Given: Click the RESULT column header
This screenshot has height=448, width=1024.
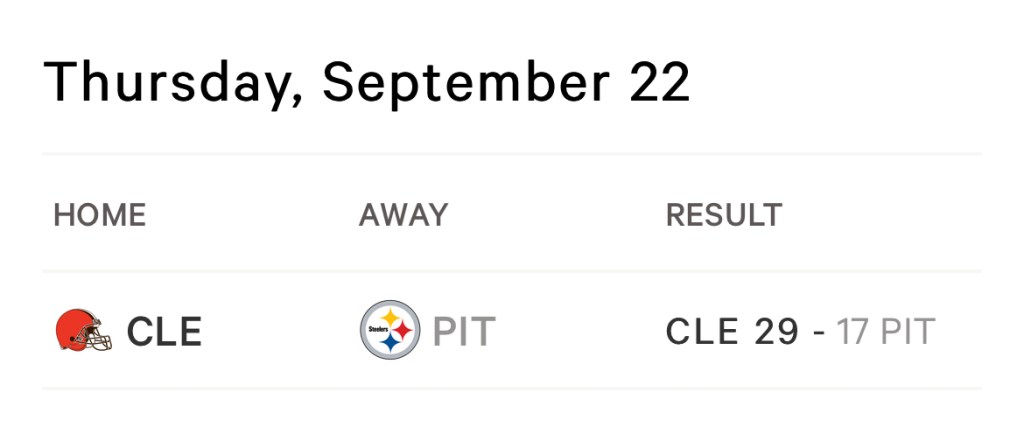Looking at the screenshot, I should 724,215.
